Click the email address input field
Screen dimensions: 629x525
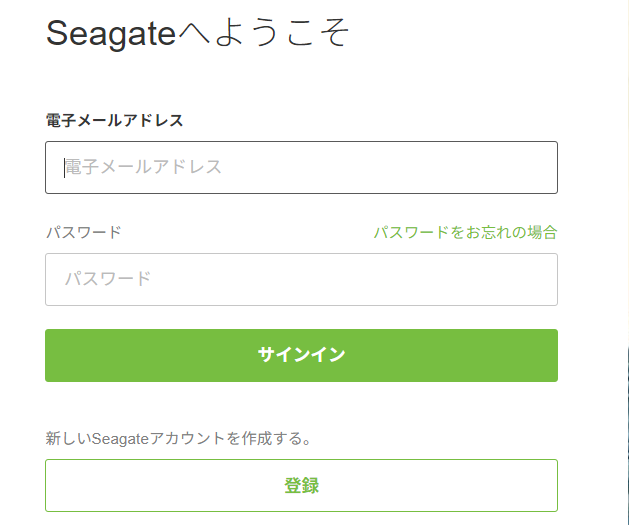pos(301,167)
